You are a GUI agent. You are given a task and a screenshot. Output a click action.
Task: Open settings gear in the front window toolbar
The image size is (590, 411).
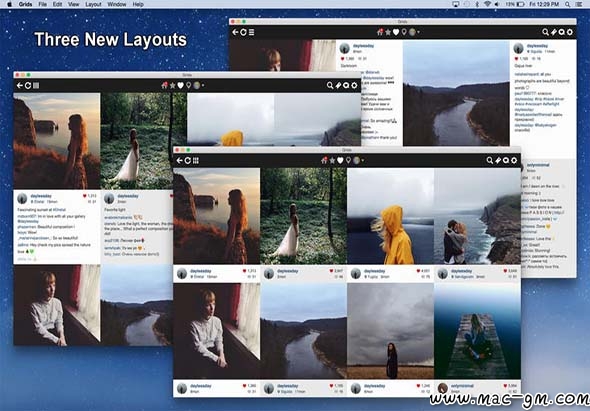pos(514,160)
